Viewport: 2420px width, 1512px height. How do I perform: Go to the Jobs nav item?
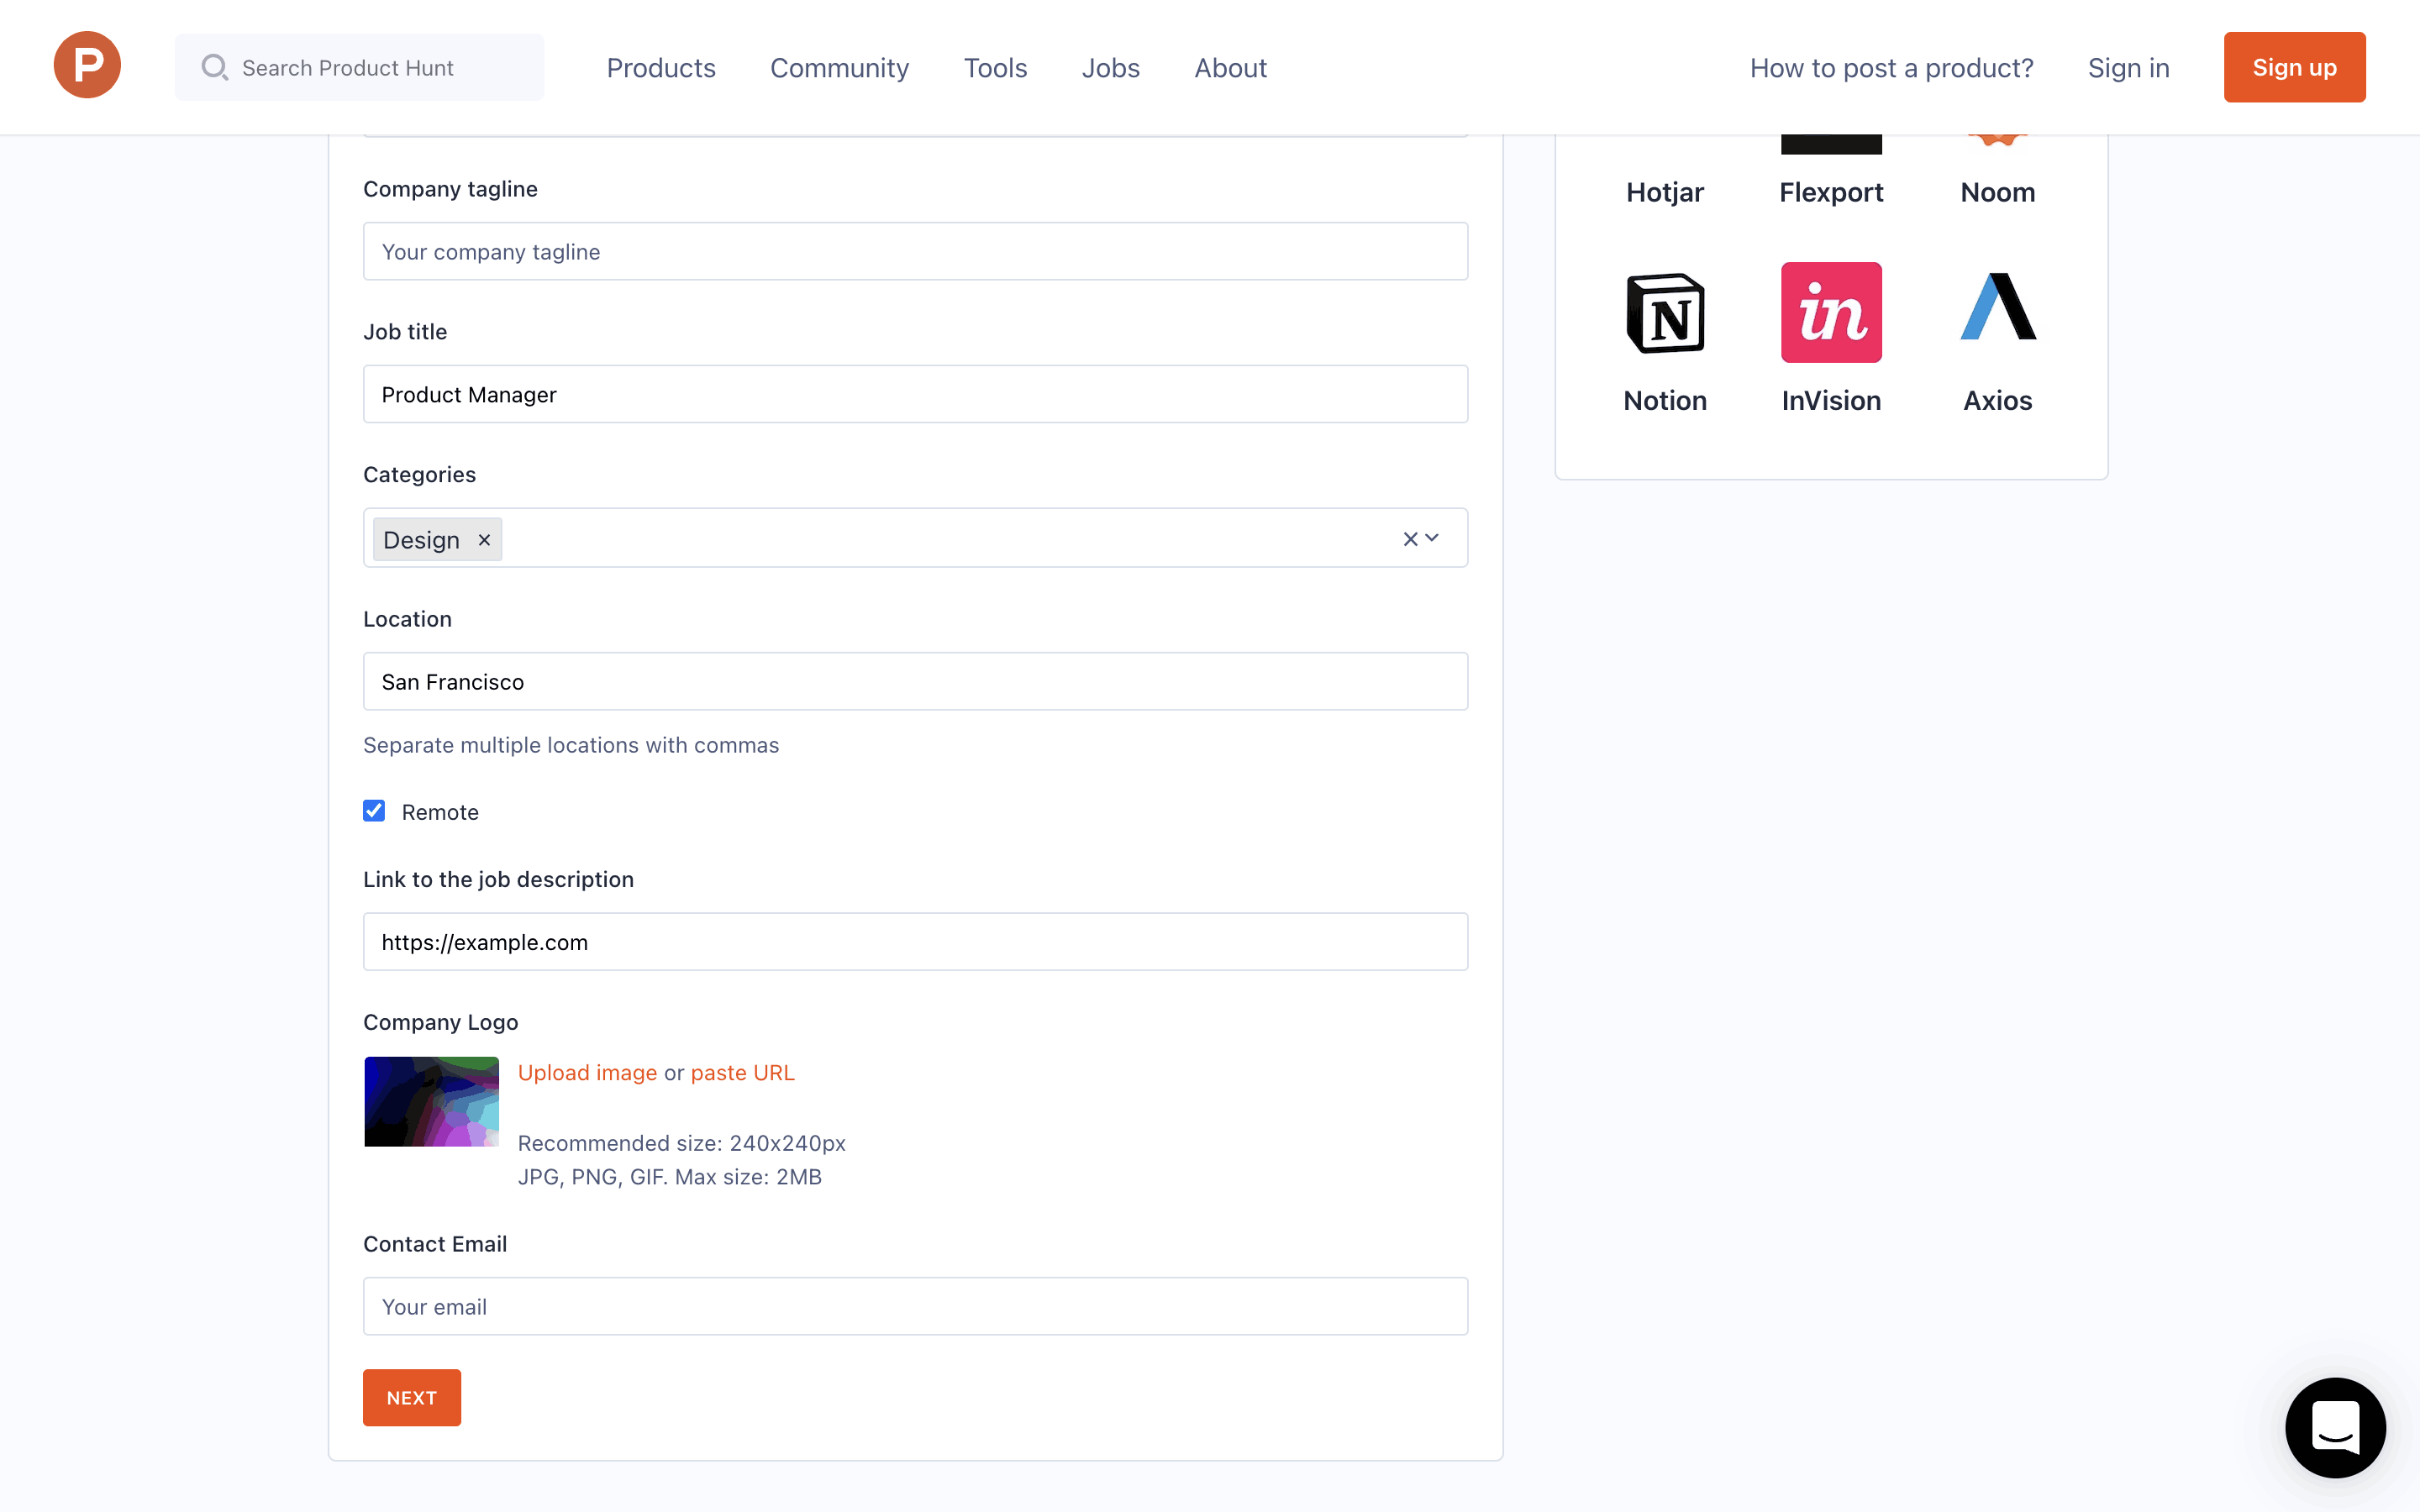1110,68
